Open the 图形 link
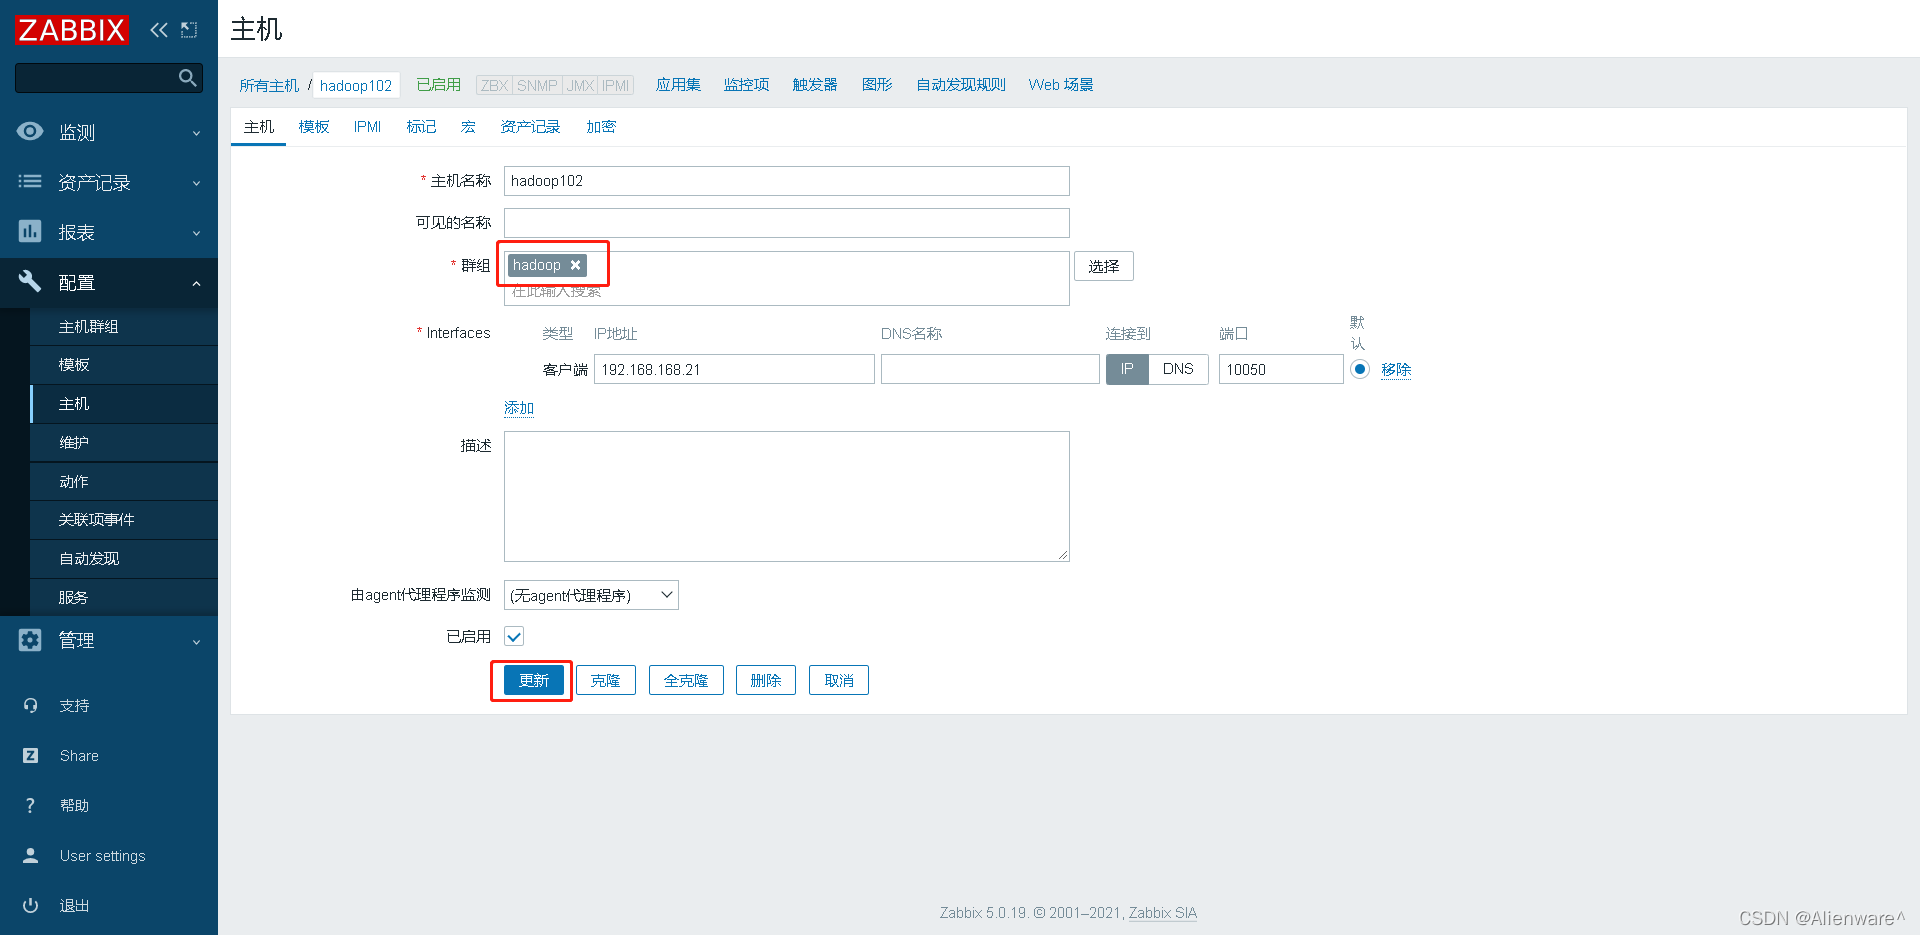This screenshot has width=1920, height=935. pyautogui.click(x=877, y=85)
